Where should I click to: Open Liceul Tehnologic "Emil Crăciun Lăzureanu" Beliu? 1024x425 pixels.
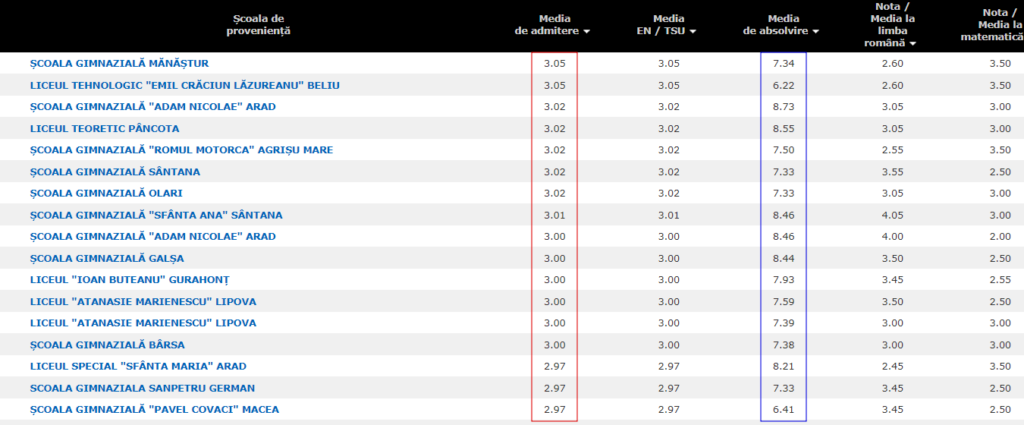185,85
